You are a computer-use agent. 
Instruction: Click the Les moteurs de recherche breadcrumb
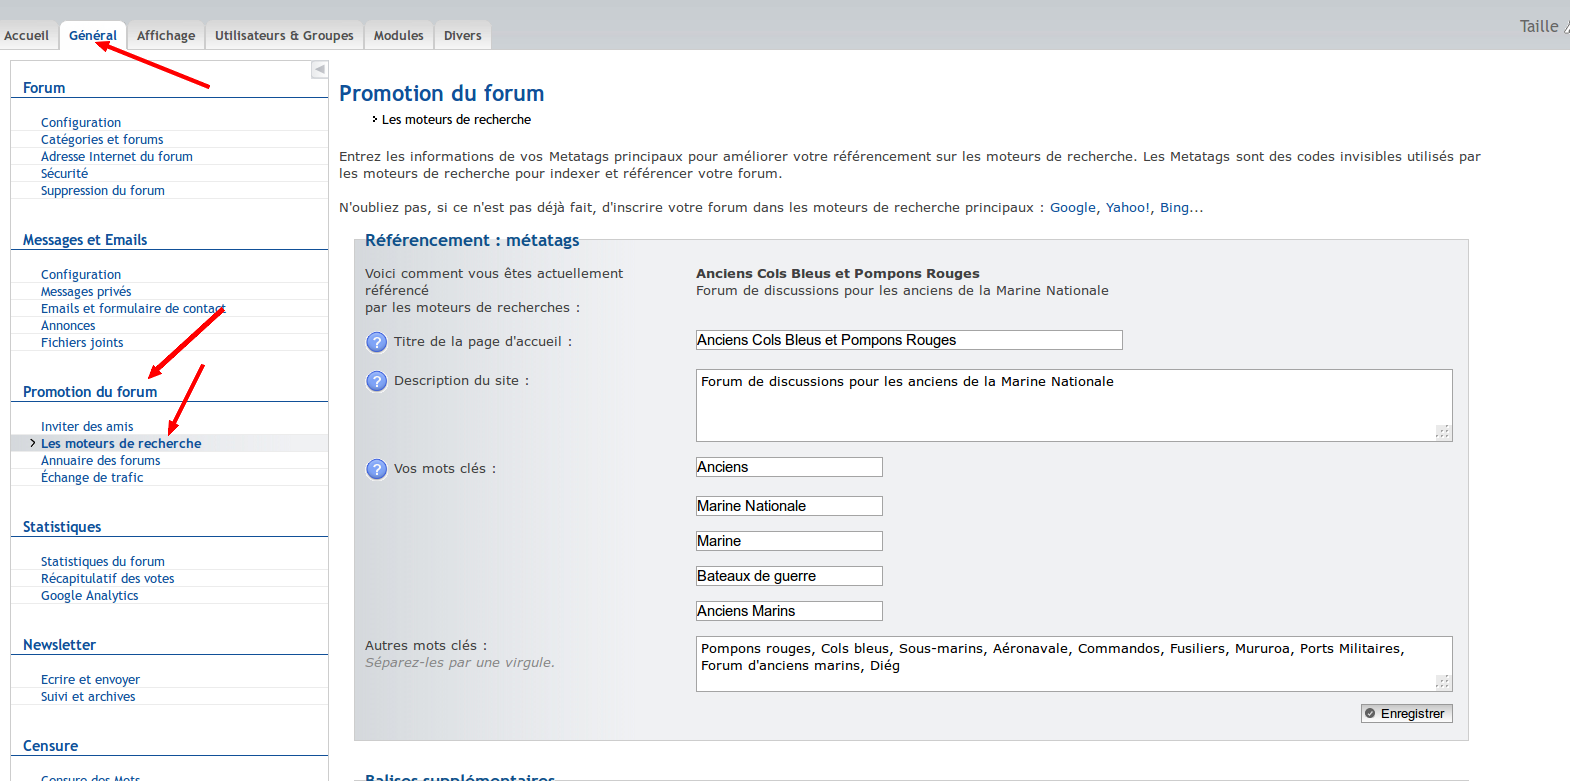point(456,120)
